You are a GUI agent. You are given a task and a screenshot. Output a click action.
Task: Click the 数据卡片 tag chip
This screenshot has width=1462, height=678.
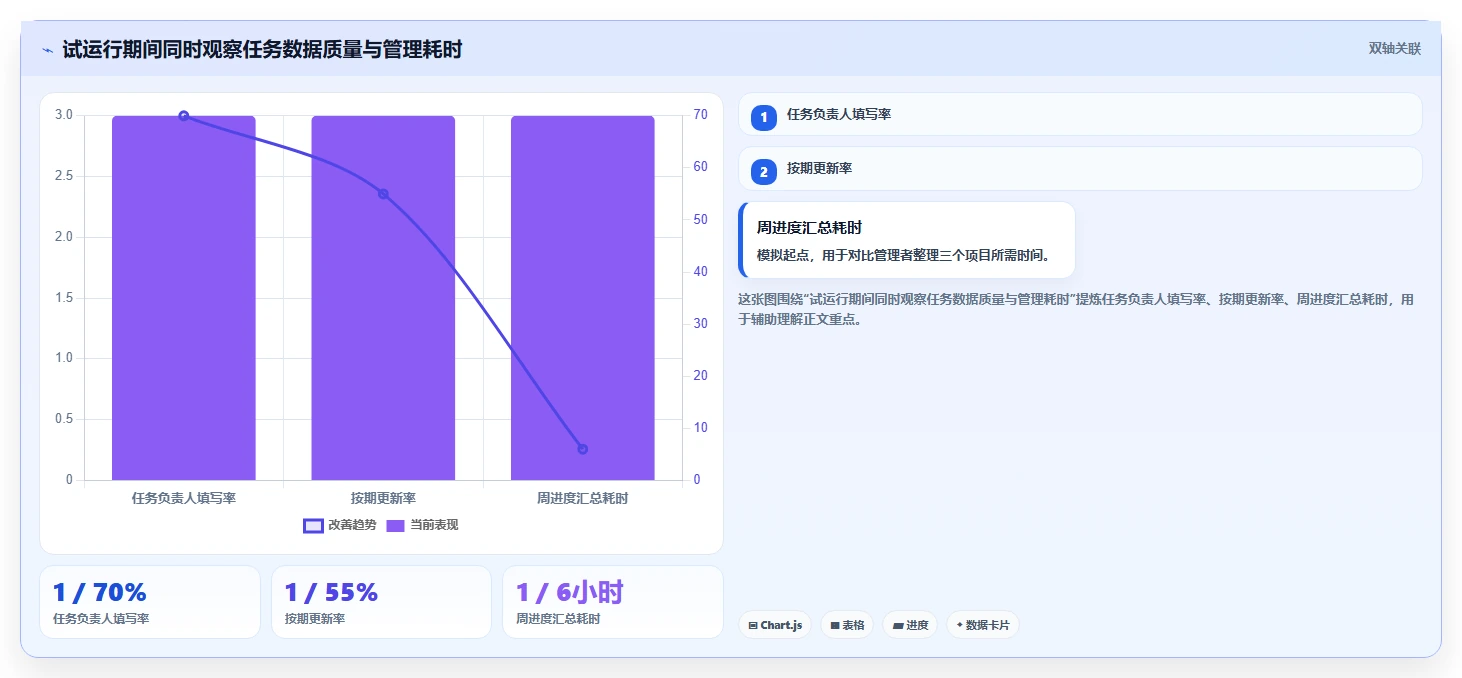[983, 625]
